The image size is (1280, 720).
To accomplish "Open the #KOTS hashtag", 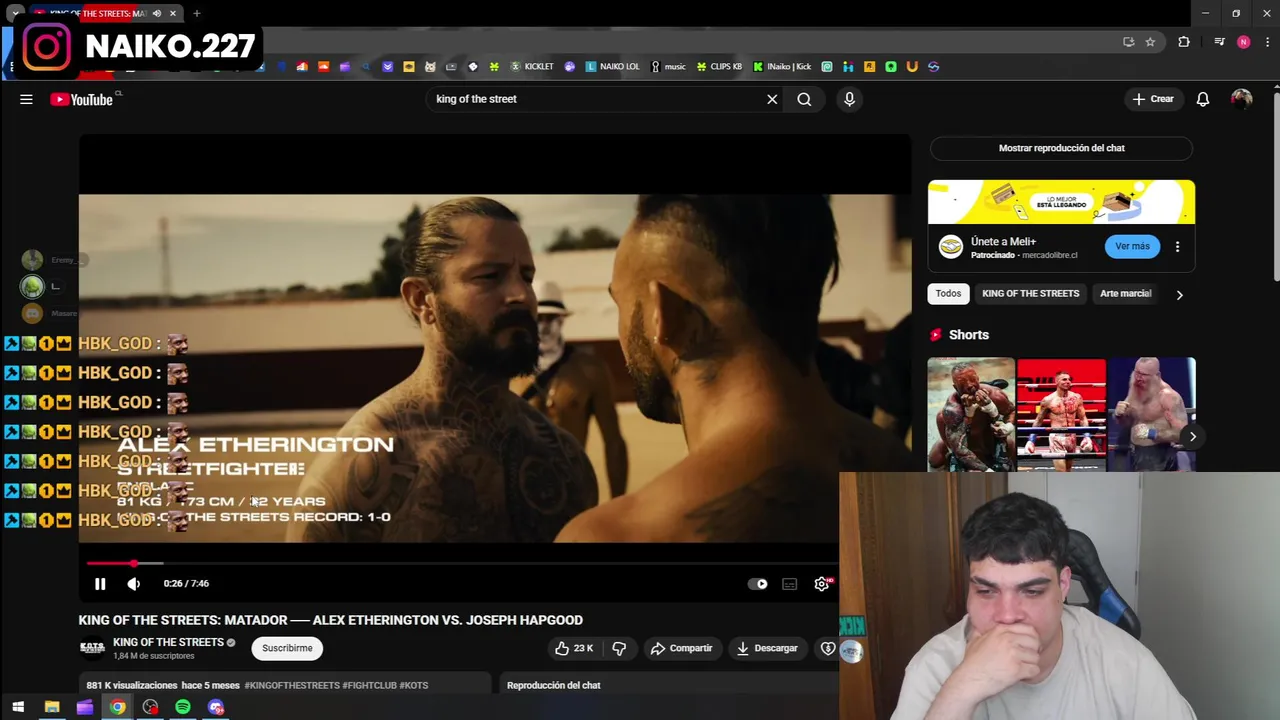I will click(414, 685).
